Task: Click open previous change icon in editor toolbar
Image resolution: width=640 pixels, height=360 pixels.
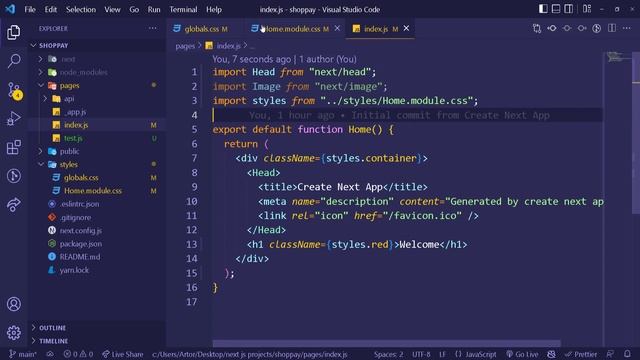Action: 552,28
